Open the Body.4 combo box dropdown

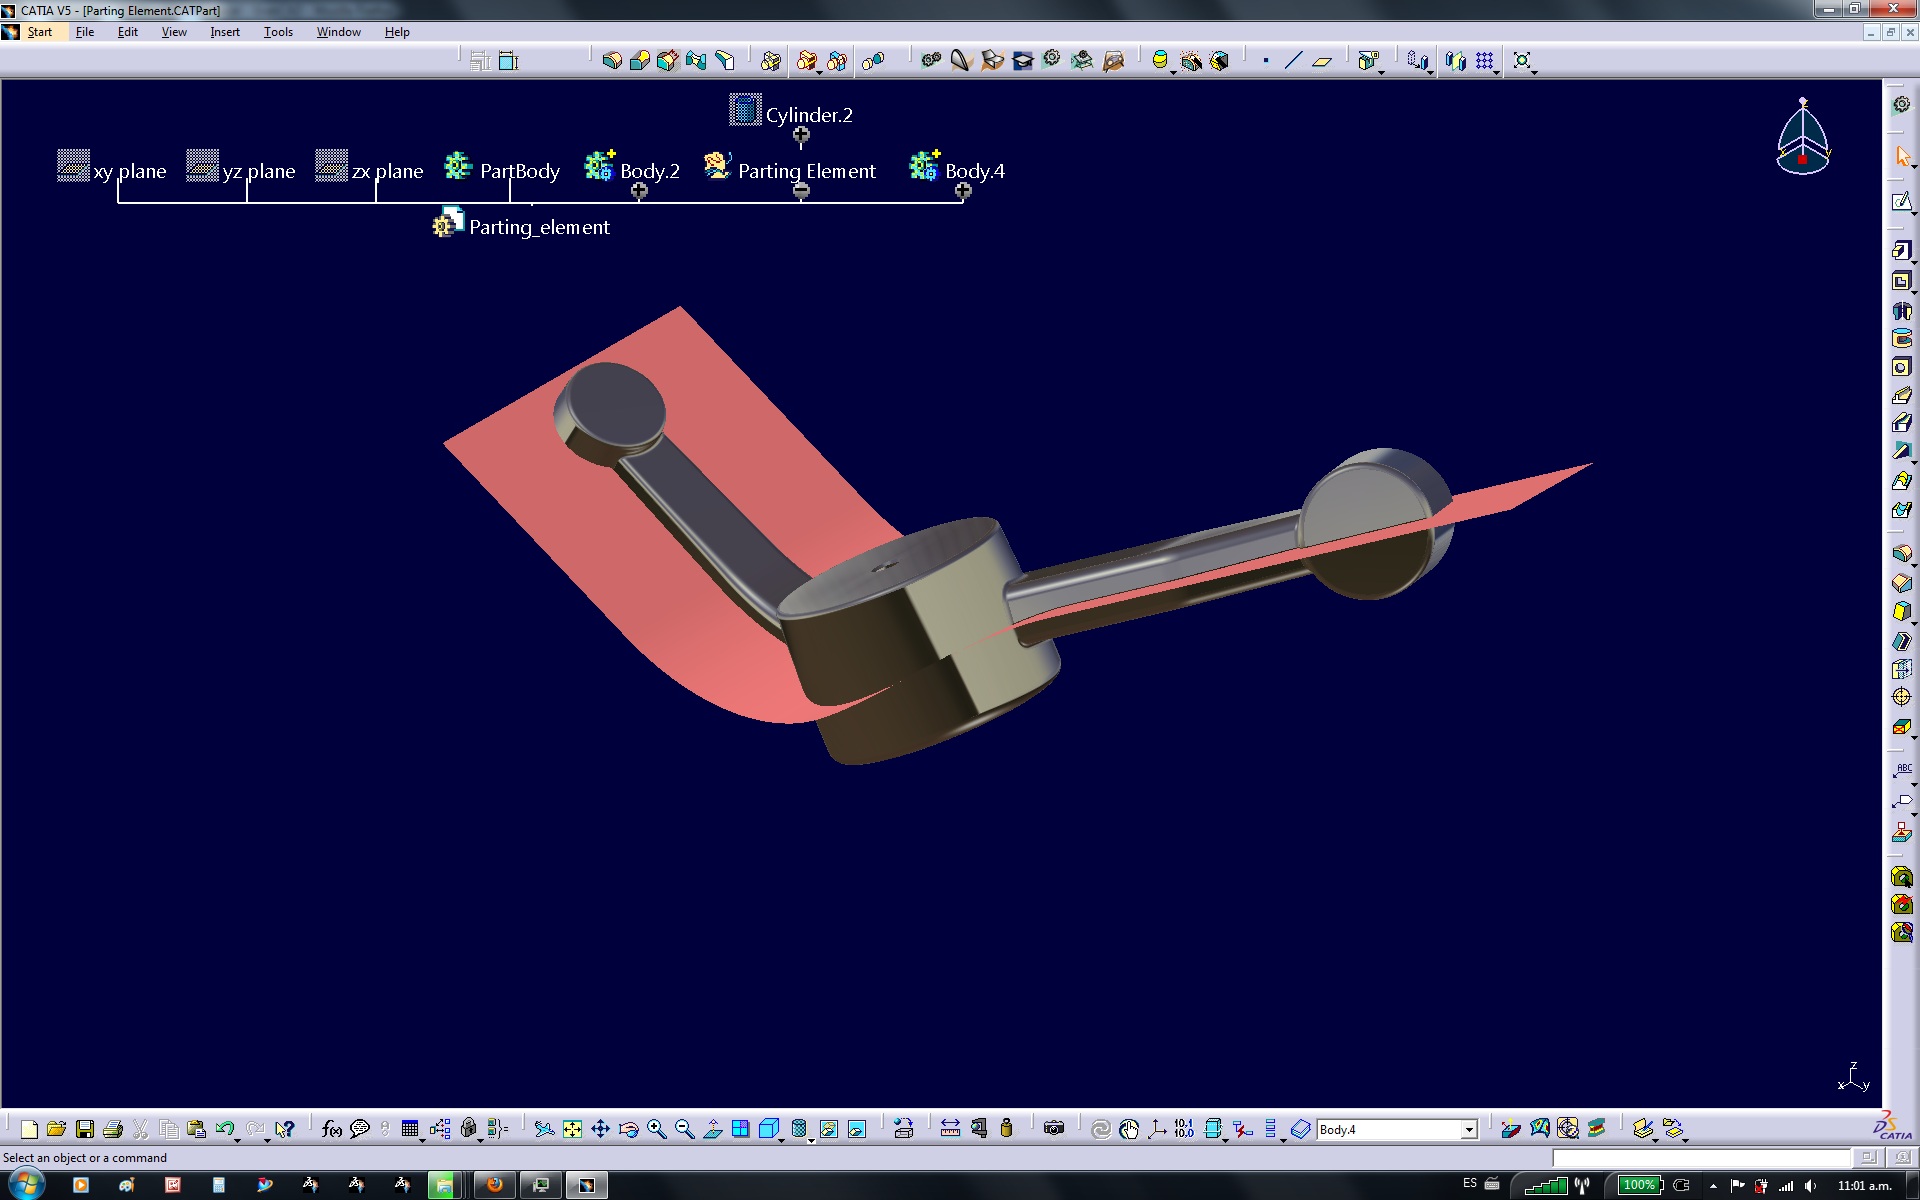(1469, 1130)
